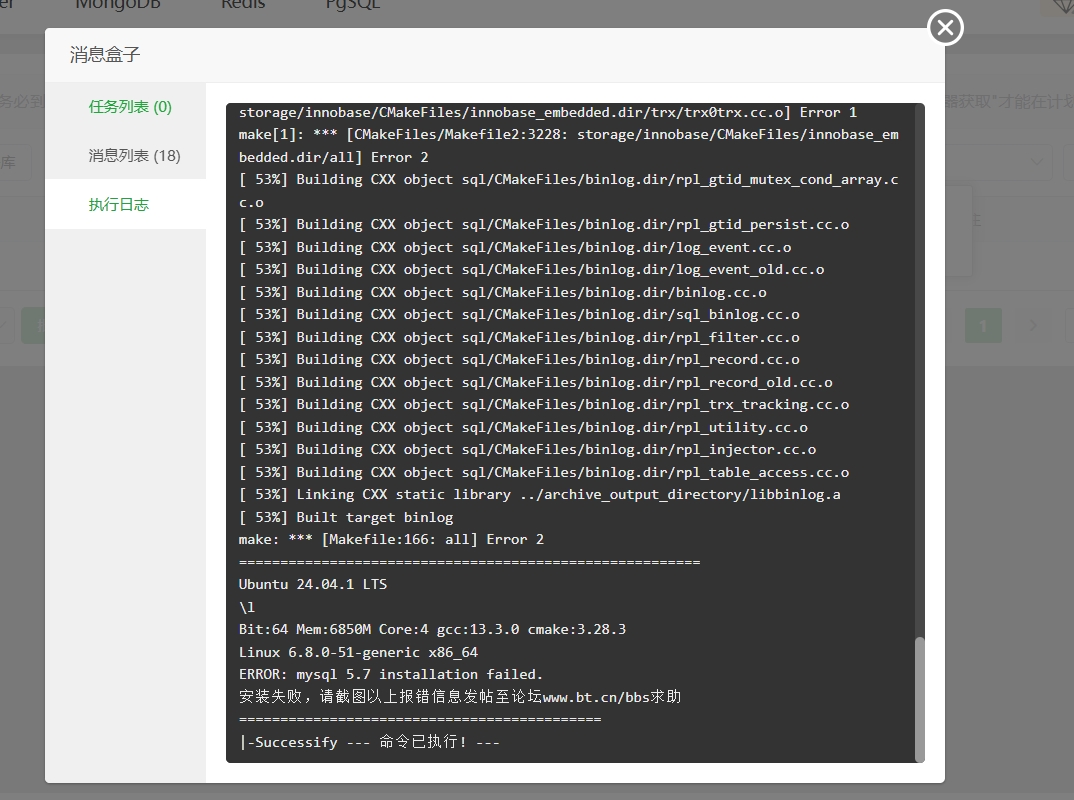Click the log panel vertical scrollbar thumb
1074x800 pixels.
tap(920, 699)
